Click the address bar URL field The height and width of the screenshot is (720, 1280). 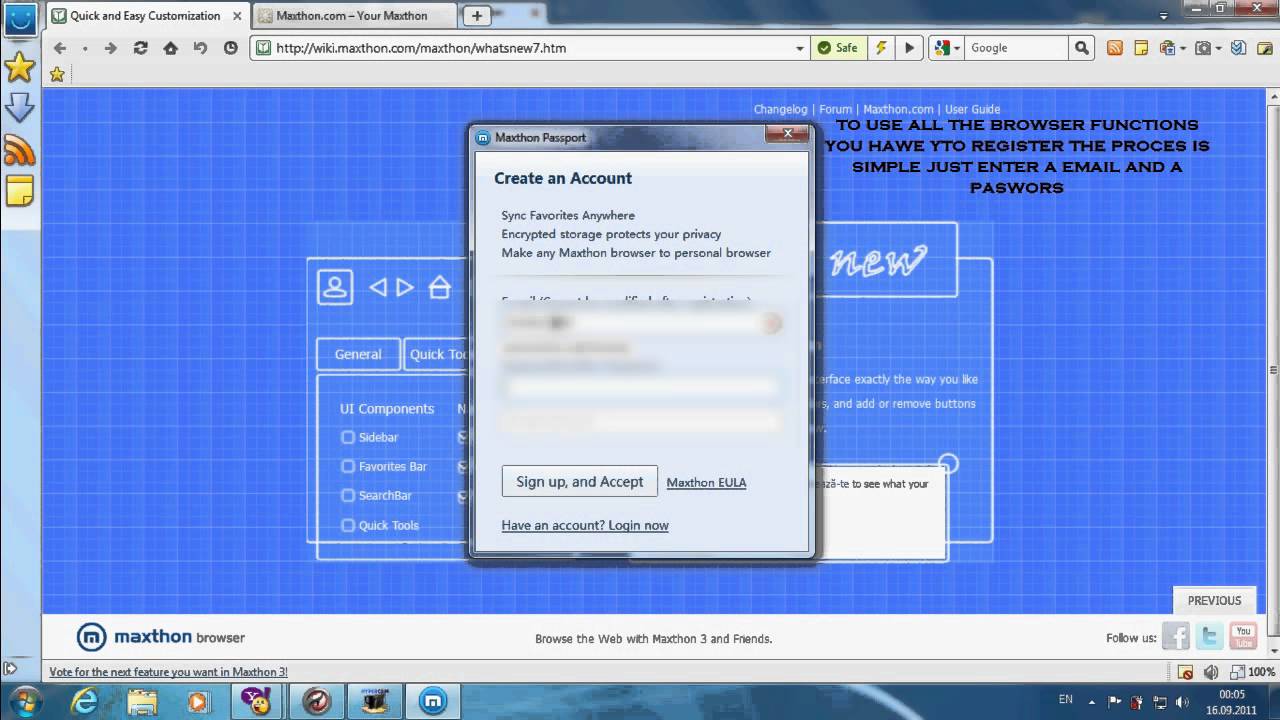(530, 48)
